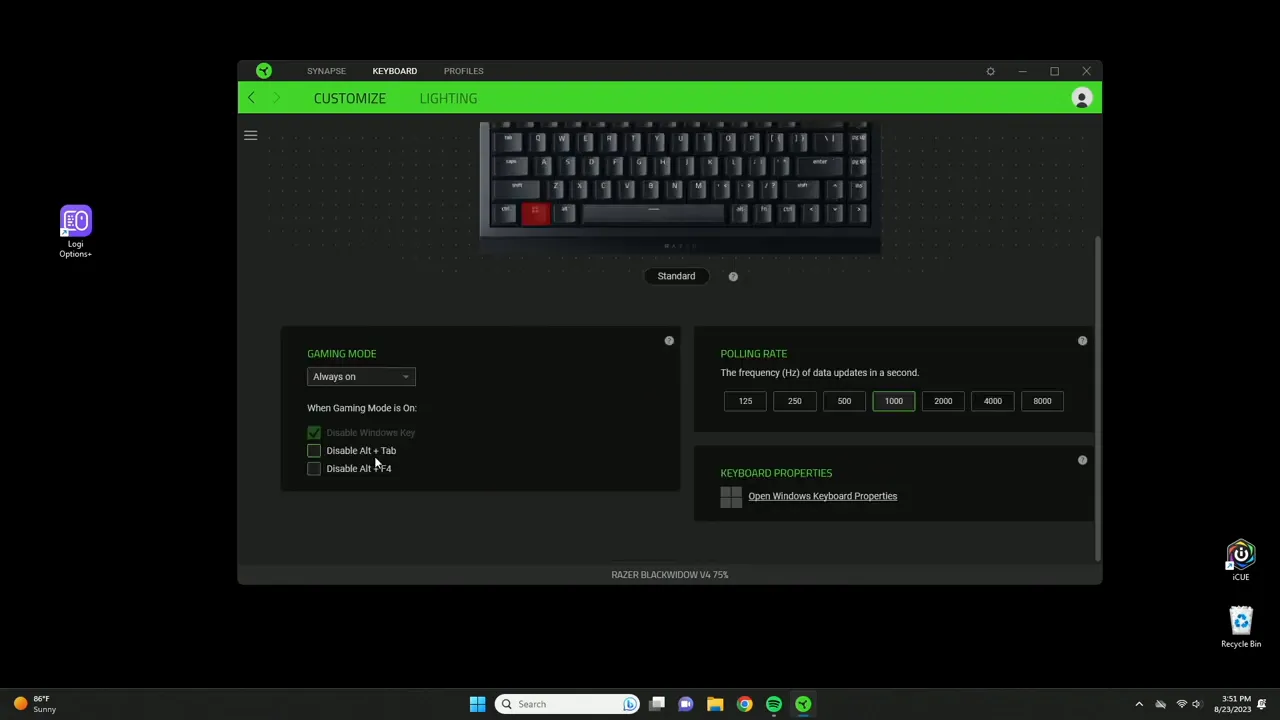Show help for Keyboard Properties panel
Screen dimensions: 1280x720
[1082, 460]
